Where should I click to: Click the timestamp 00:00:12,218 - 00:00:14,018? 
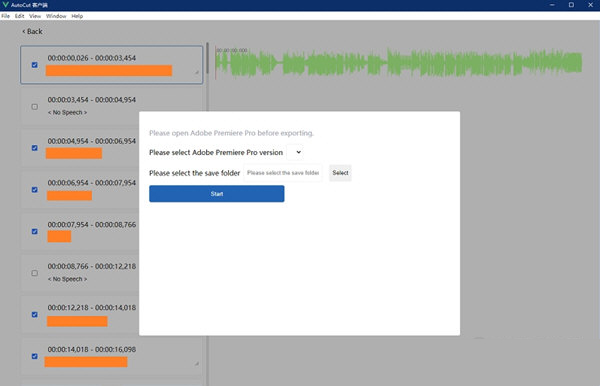[x=92, y=308]
